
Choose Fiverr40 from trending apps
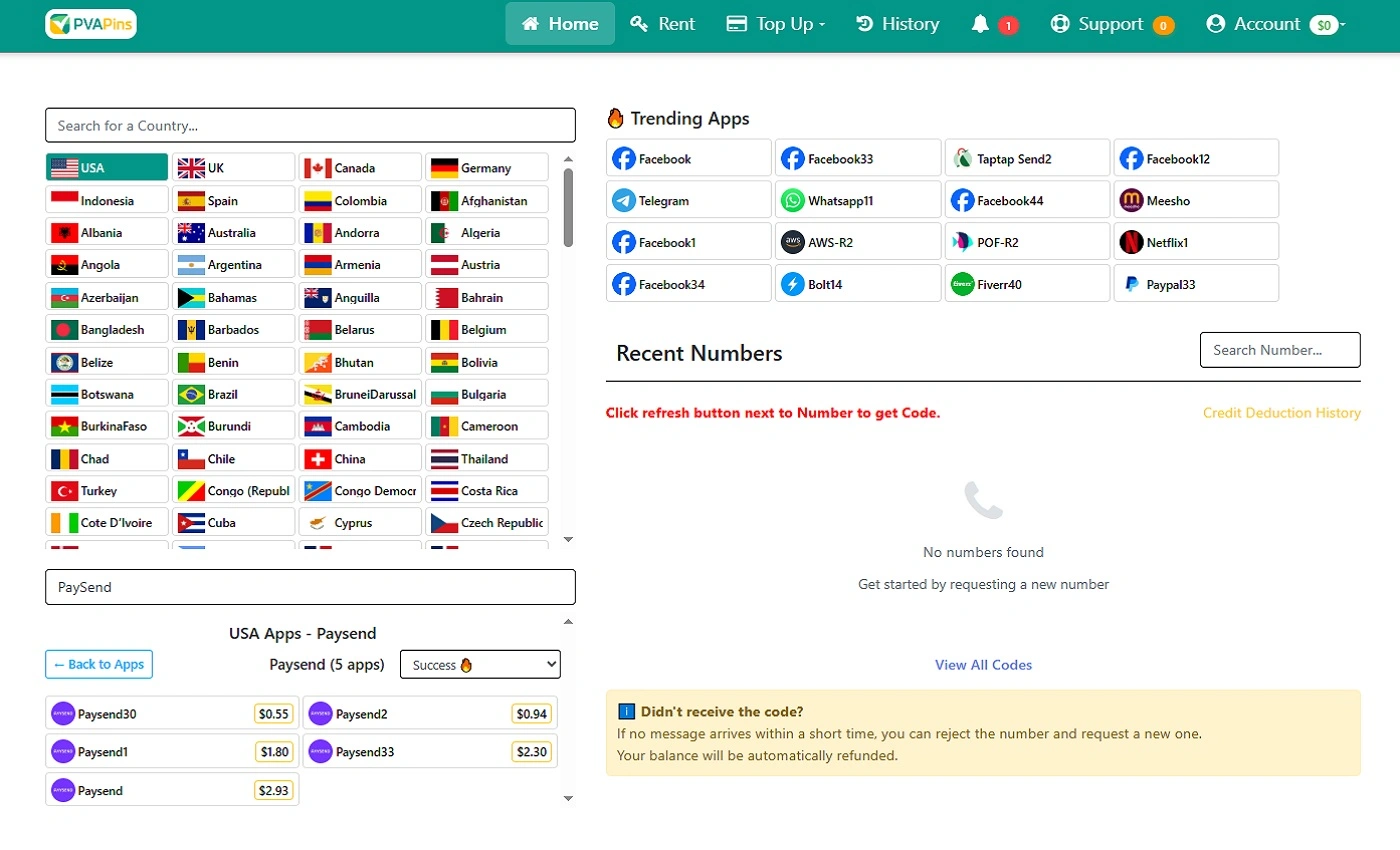click(x=1027, y=284)
